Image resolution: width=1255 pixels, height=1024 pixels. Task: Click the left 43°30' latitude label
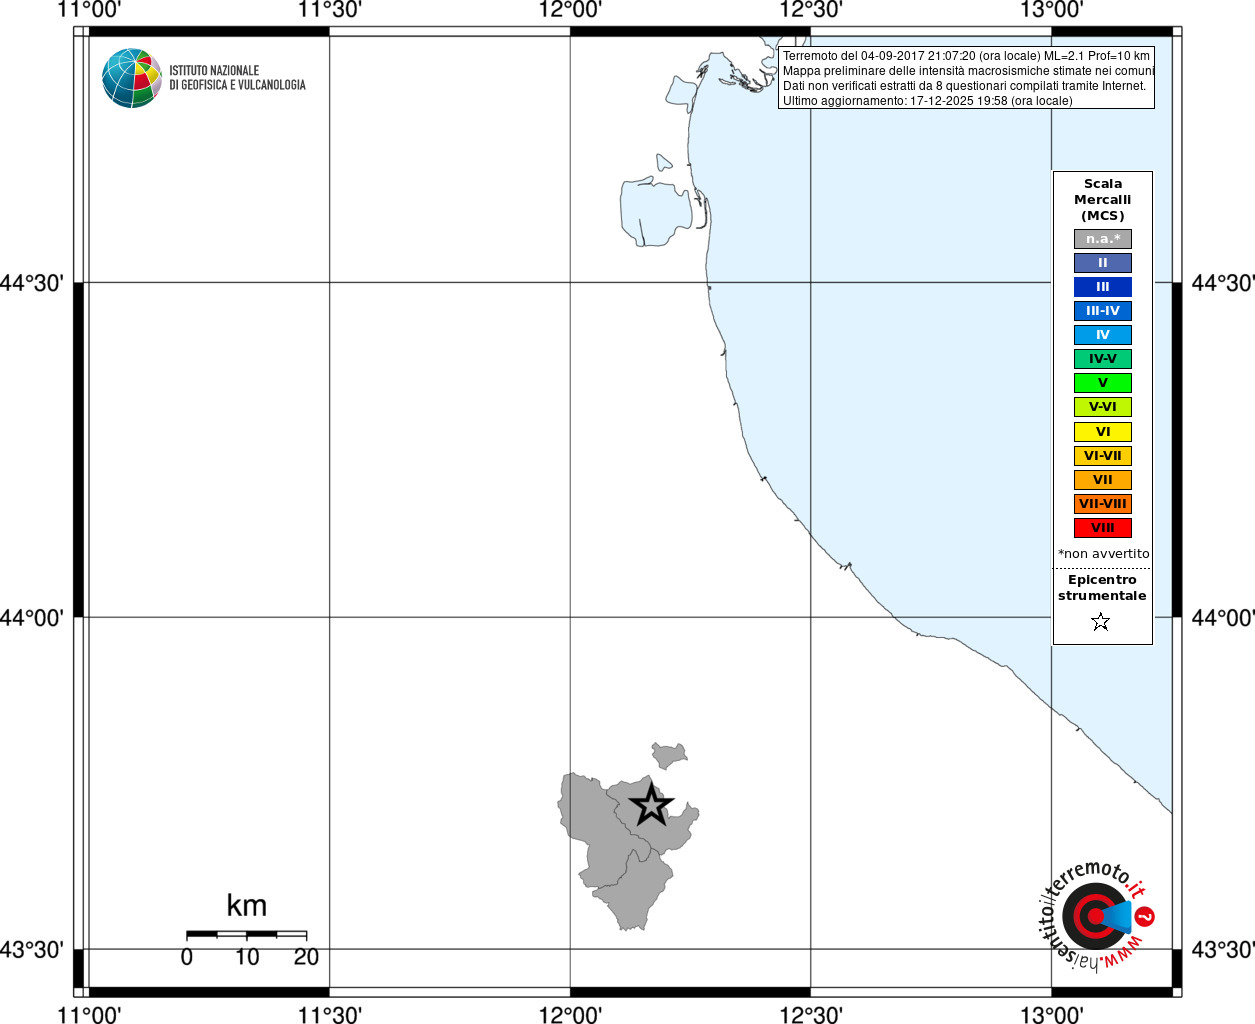coord(32,950)
